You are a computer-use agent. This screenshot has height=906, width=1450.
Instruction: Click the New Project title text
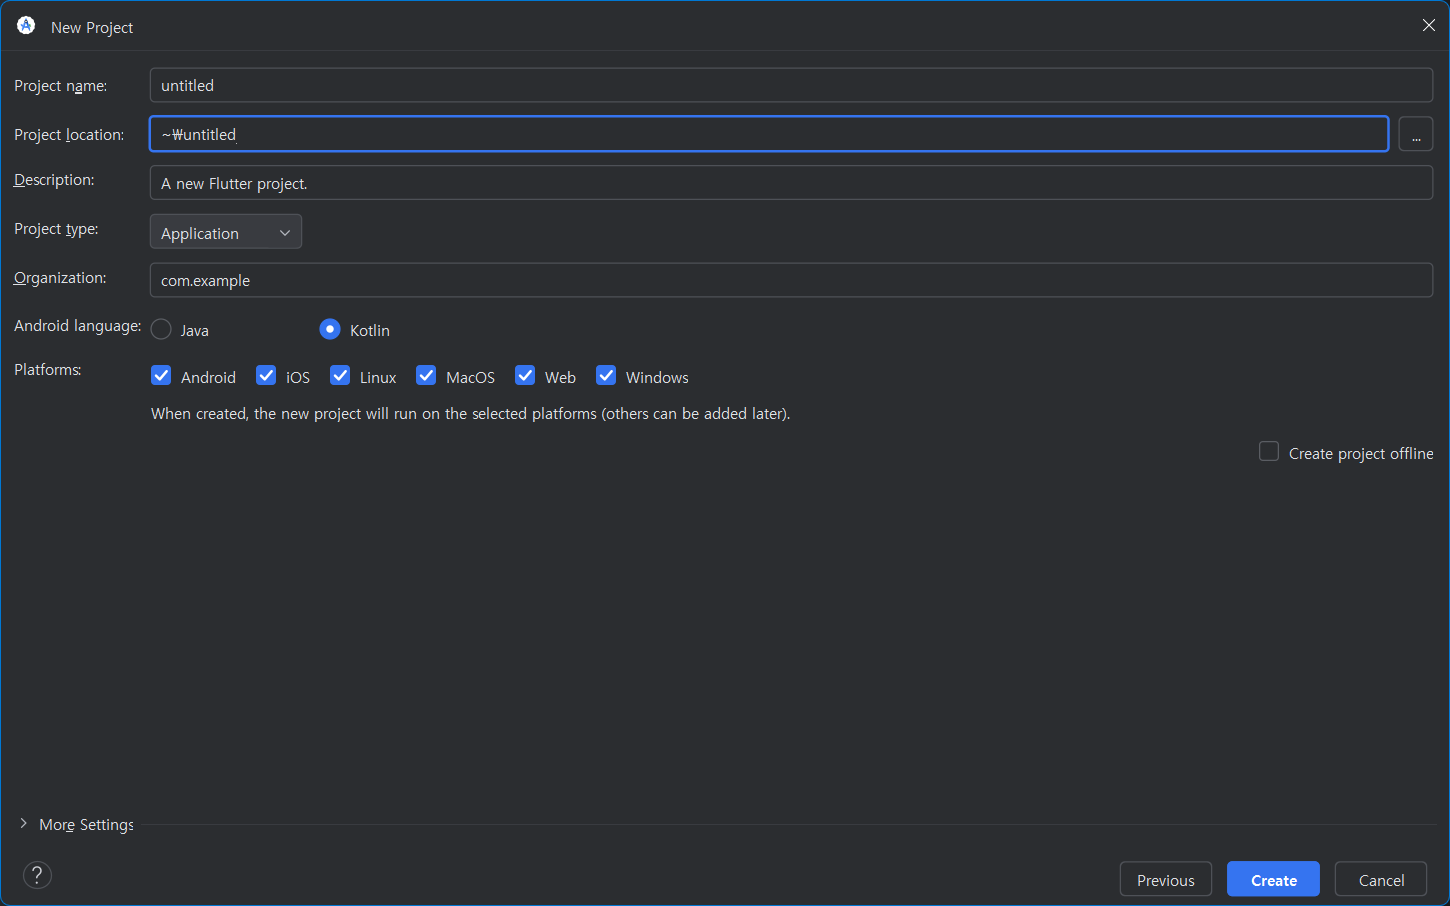[92, 28]
